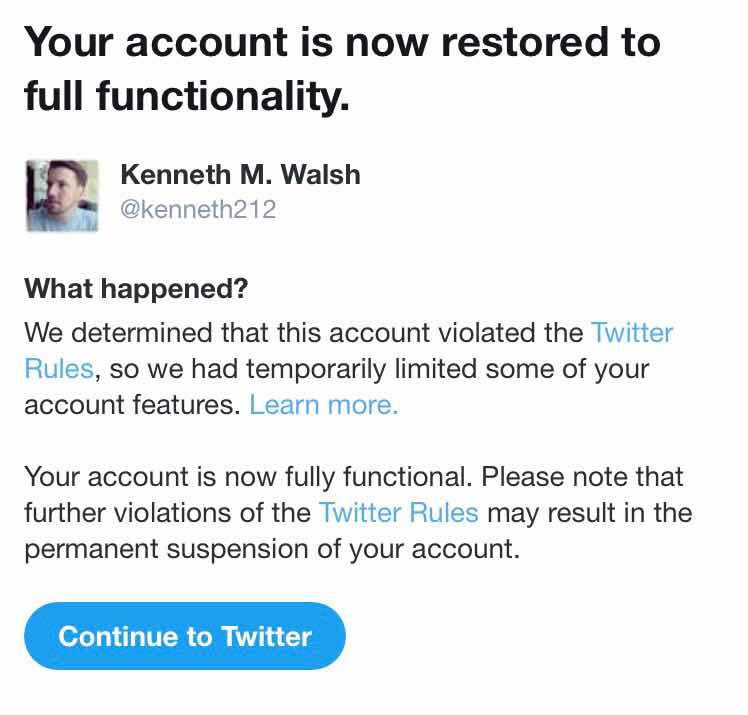This screenshot has height=715, width=748.
Task: Click the 'Rules' link before ', so we had'
Action: tap(59, 369)
